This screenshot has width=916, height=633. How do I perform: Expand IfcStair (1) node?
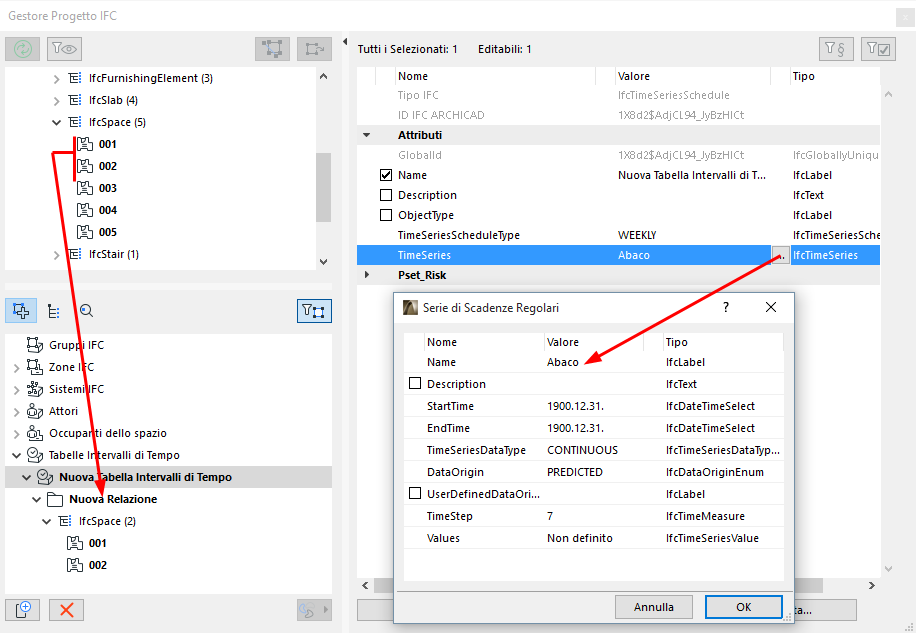pos(56,255)
